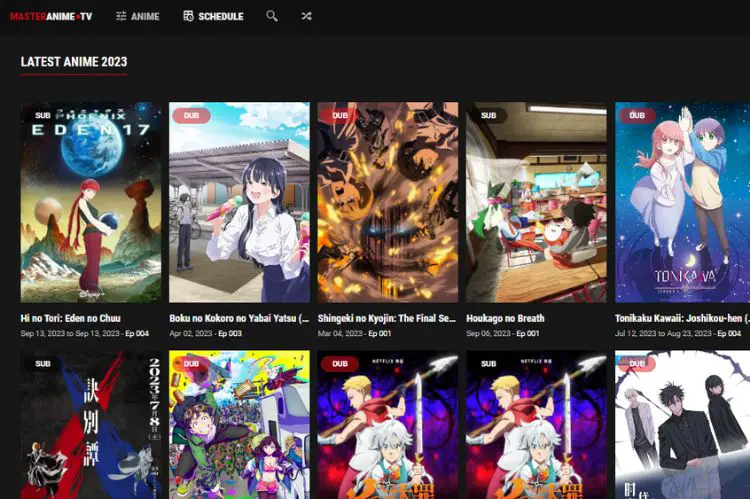Click the DUB badge on Shingeki no Kyojin poster
The height and width of the screenshot is (499, 750).
pyautogui.click(x=340, y=115)
